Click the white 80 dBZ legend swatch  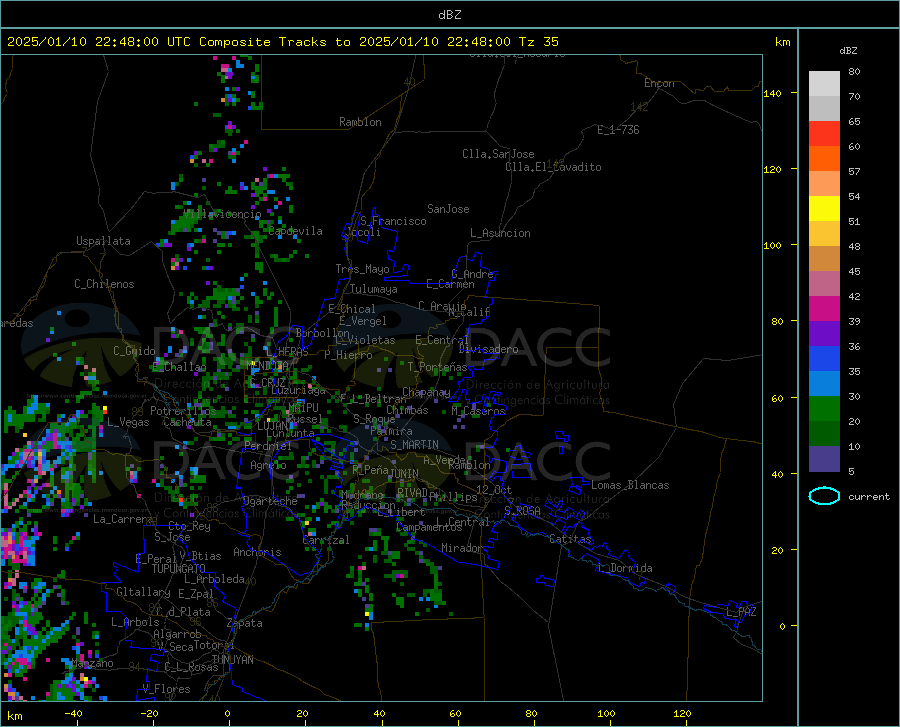pyautogui.click(x=824, y=84)
